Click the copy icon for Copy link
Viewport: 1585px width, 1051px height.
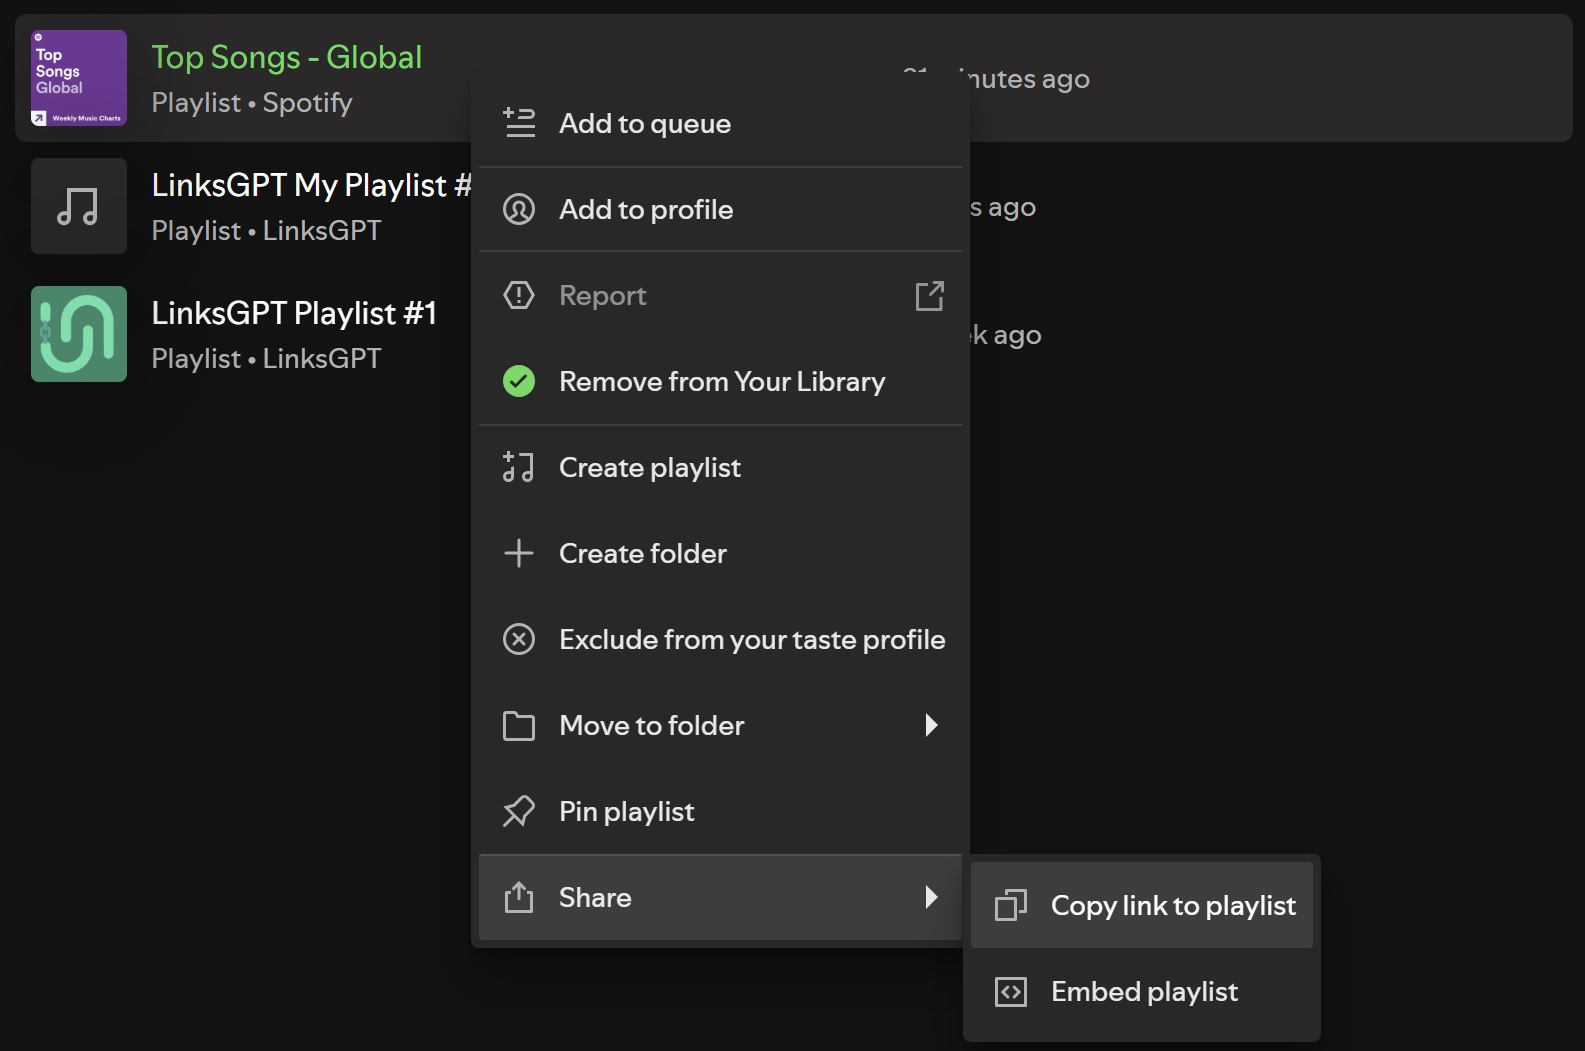1011,905
